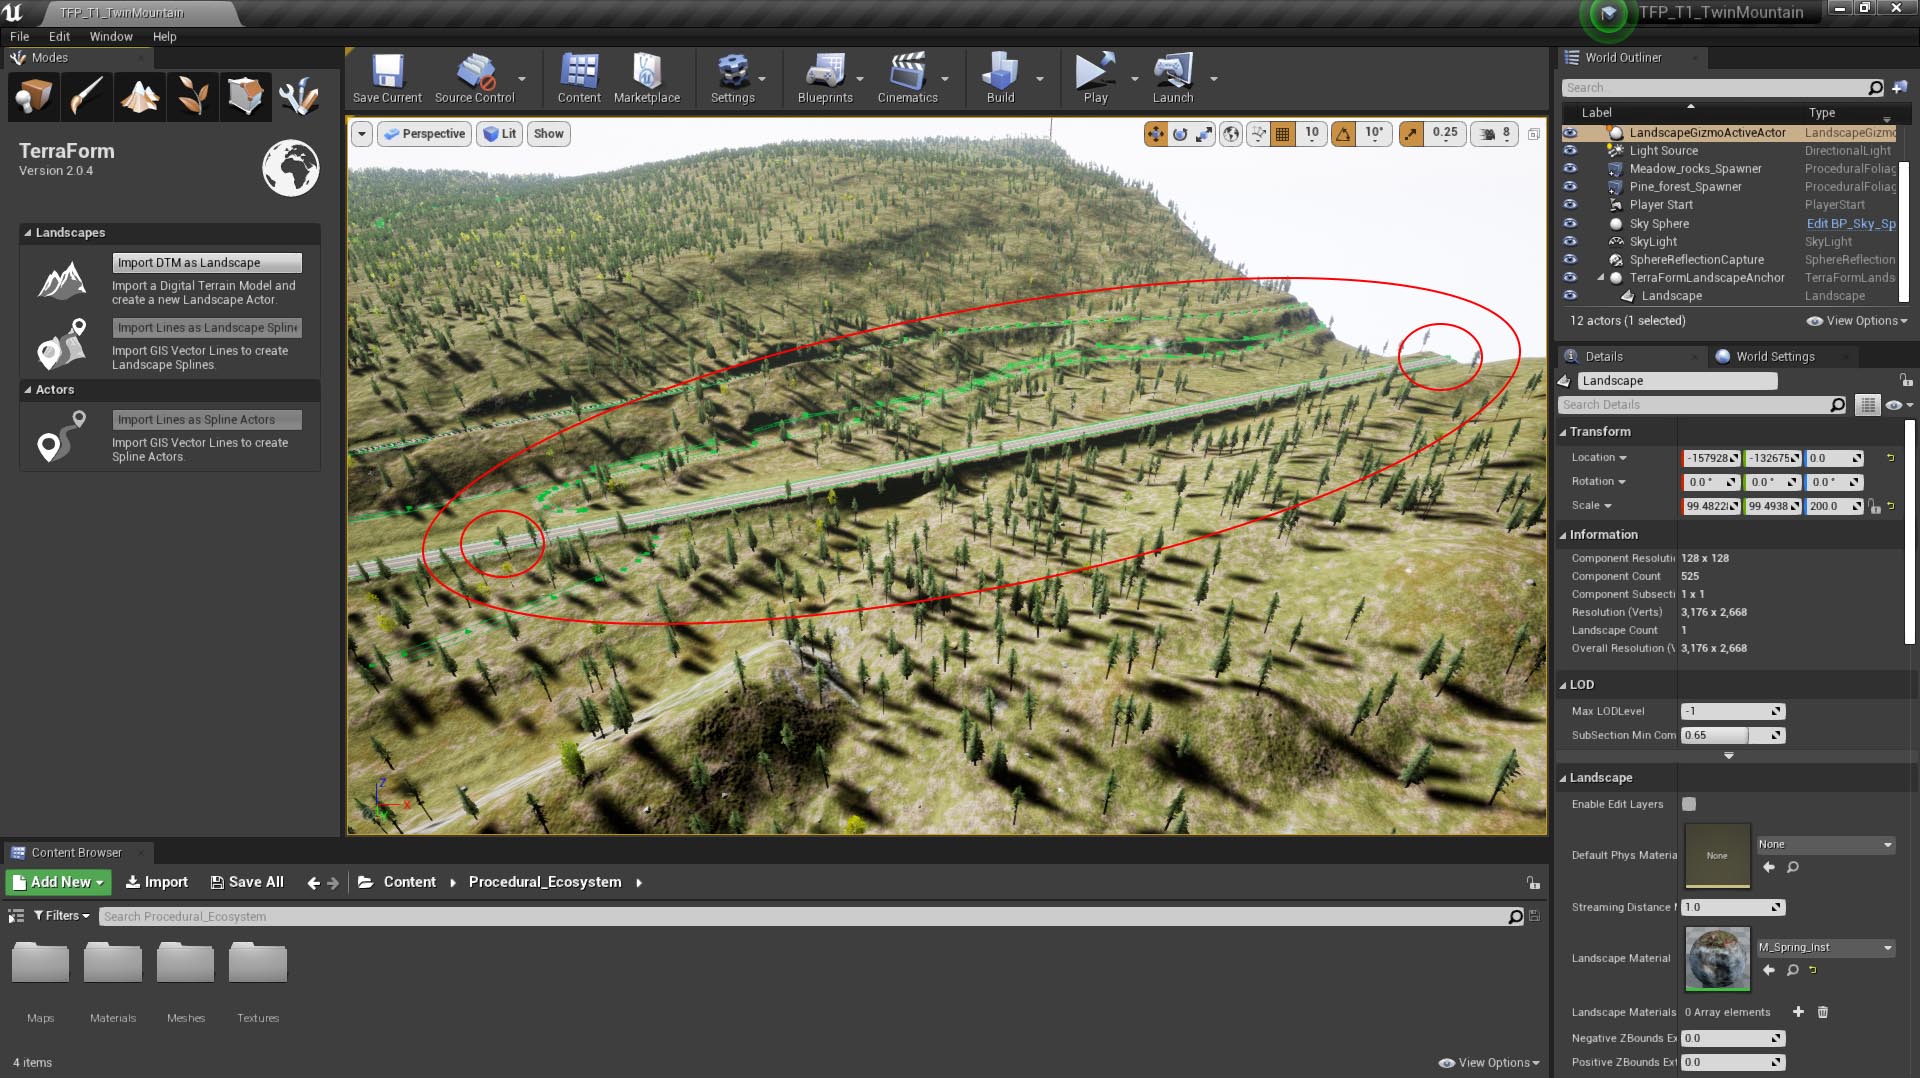
Task: Select the TerraForm tools mode icon
Action: click(x=298, y=96)
